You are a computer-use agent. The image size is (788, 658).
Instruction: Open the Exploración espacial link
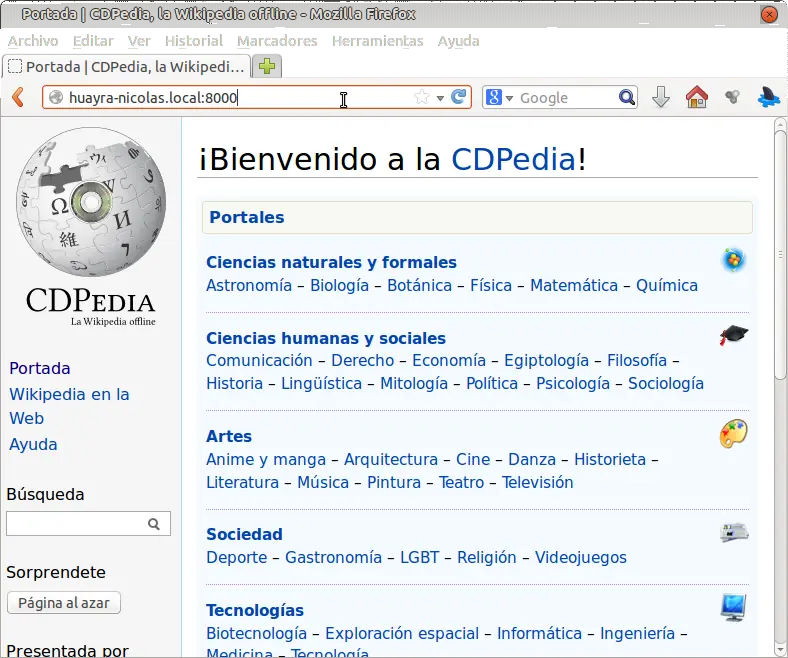(402, 633)
